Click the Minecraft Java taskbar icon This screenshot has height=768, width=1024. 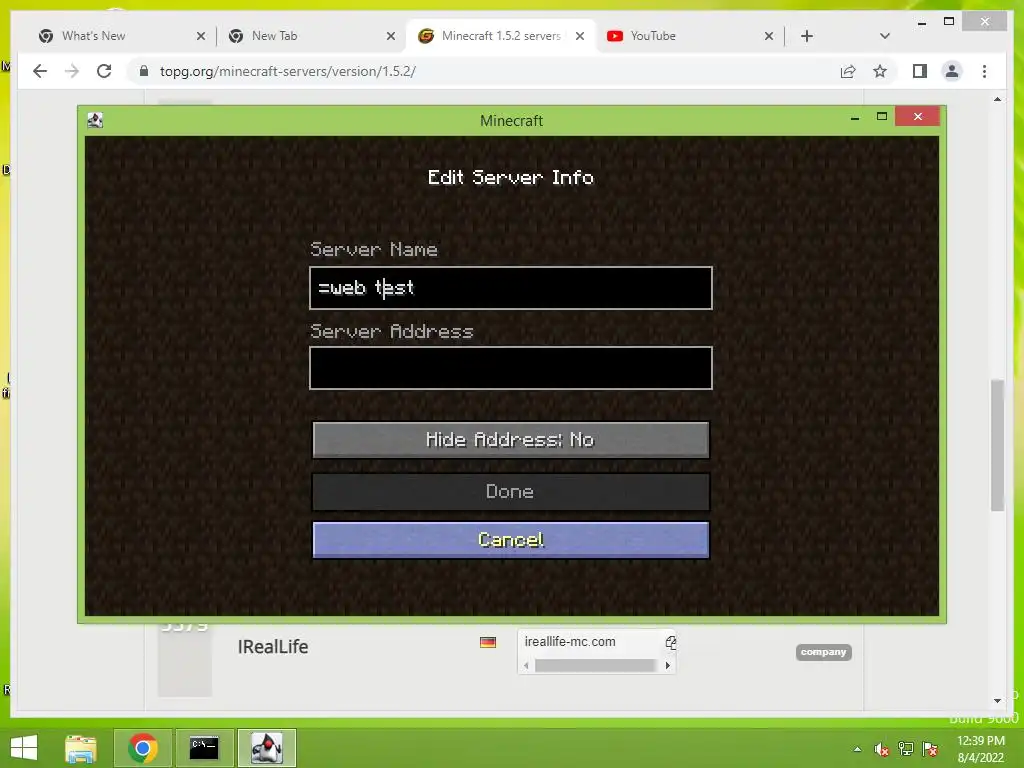click(266, 748)
